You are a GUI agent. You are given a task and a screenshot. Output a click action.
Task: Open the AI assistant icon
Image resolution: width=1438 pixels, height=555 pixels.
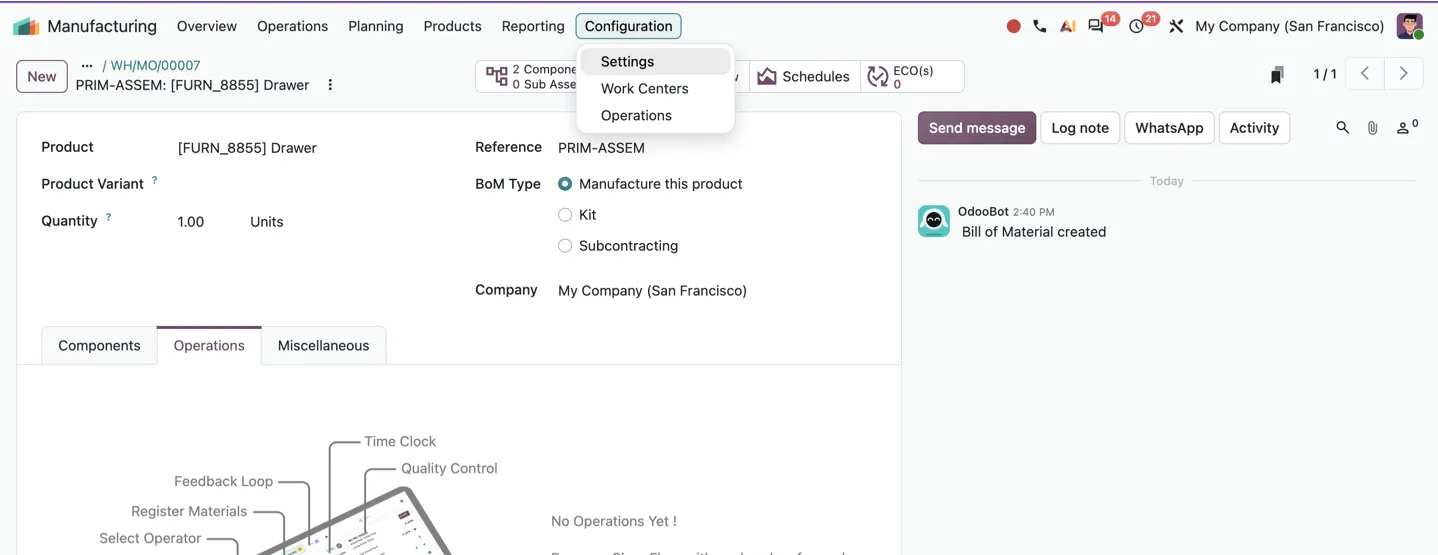click(1068, 26)
